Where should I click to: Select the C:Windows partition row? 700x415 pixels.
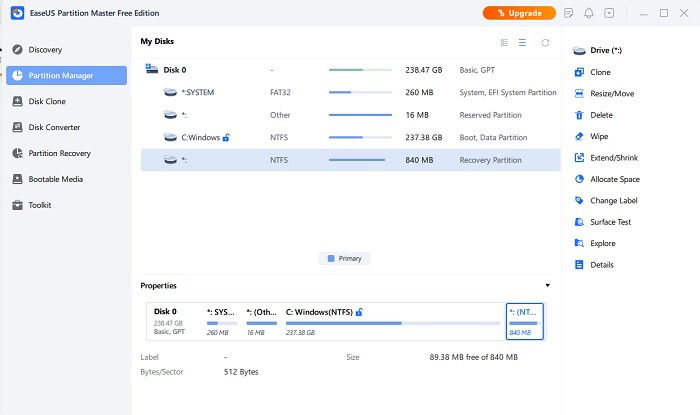(350, 137)
